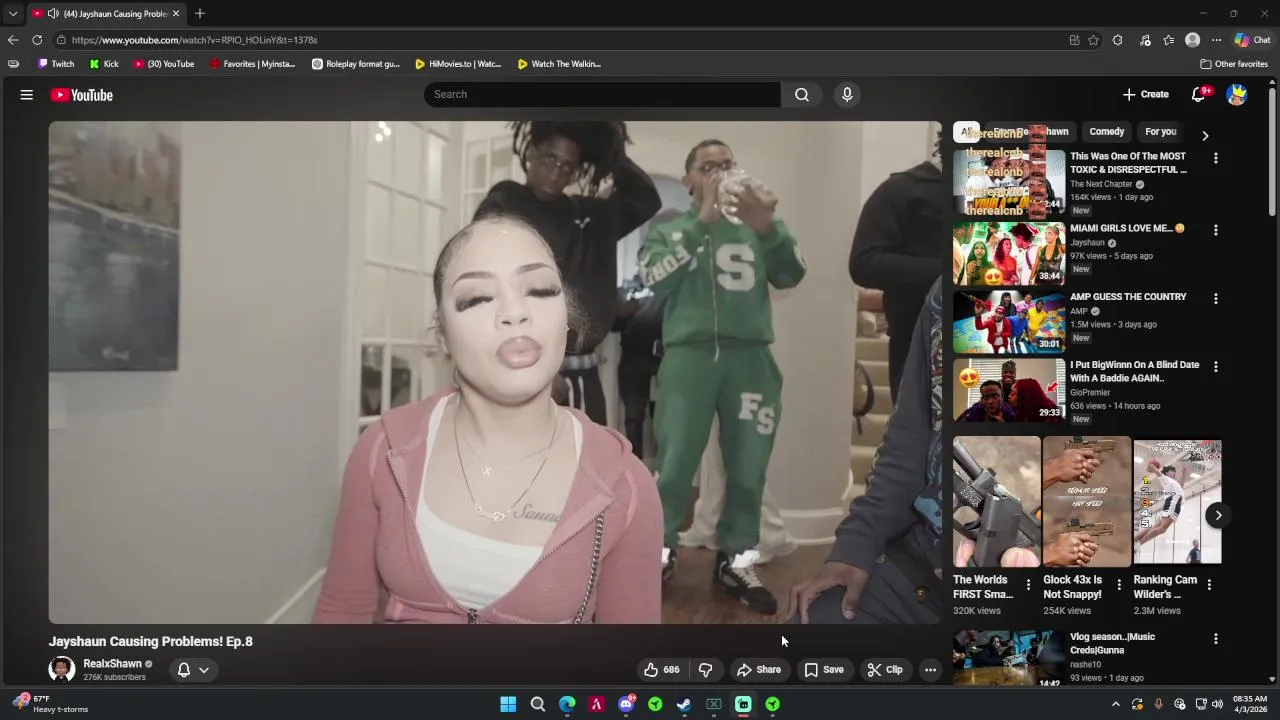The image size is (1280, 720).
Task: Open more actions under the video
Action: (930, 670)
